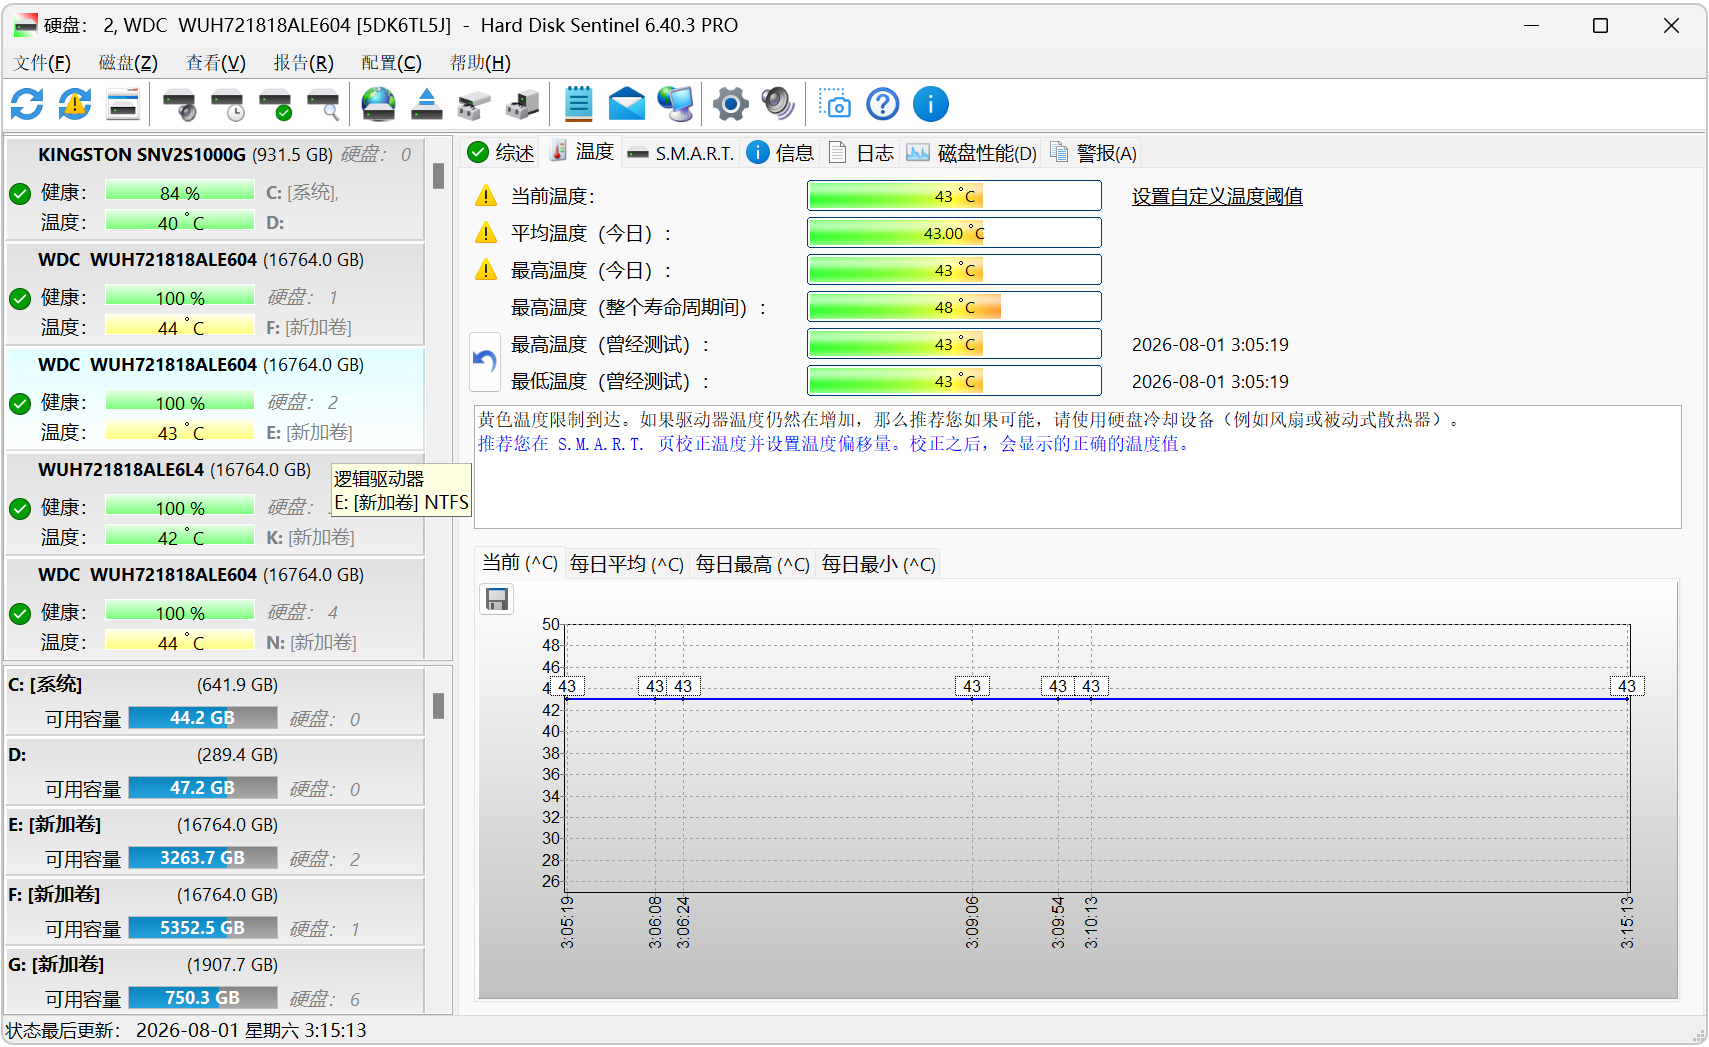Click the 状态最后更新 status bar text
Viewport: 1709px width, 1047px height.
pos(186,1030)
